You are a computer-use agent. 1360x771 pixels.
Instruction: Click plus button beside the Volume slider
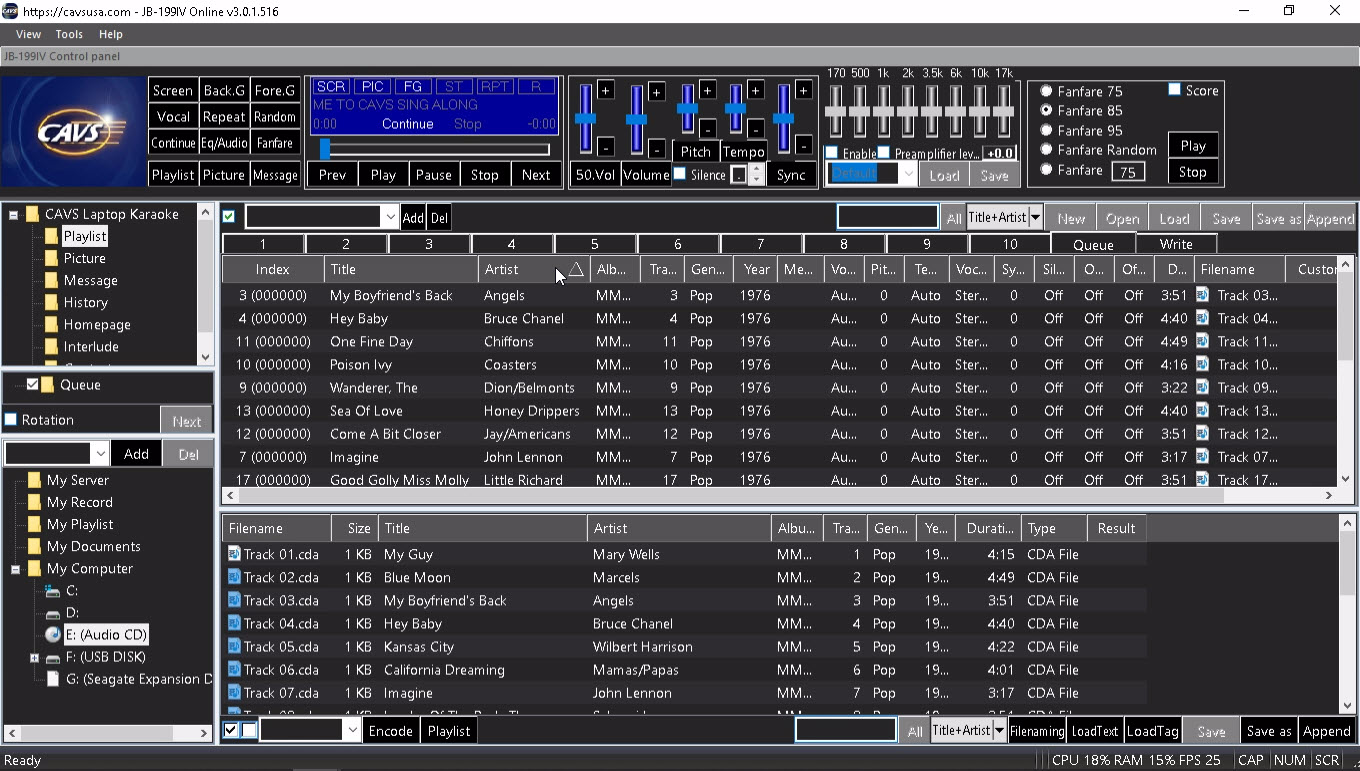(656, 92)
